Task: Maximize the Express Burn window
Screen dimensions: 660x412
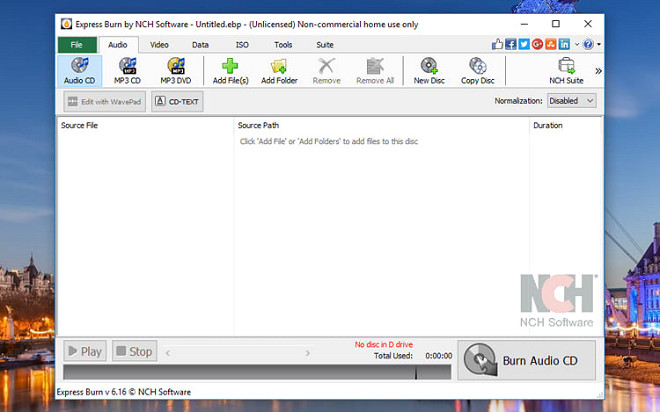Action: coord(556,24)
